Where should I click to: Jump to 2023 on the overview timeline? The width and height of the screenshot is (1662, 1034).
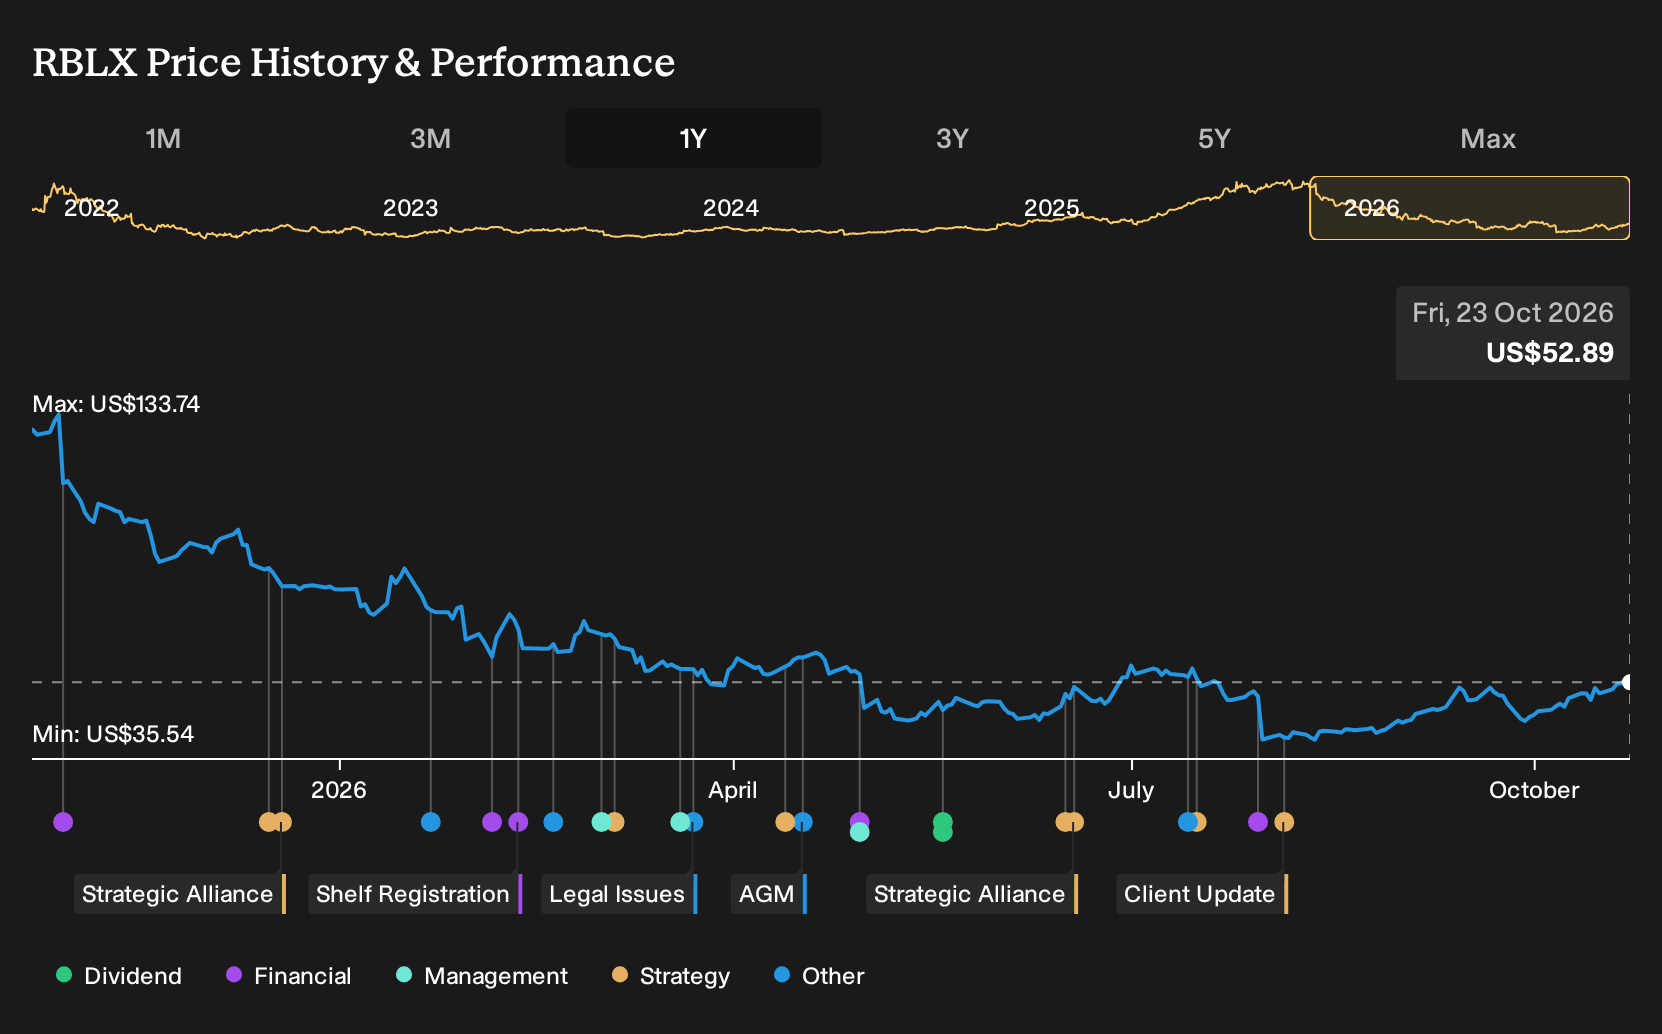pos(410,208)
